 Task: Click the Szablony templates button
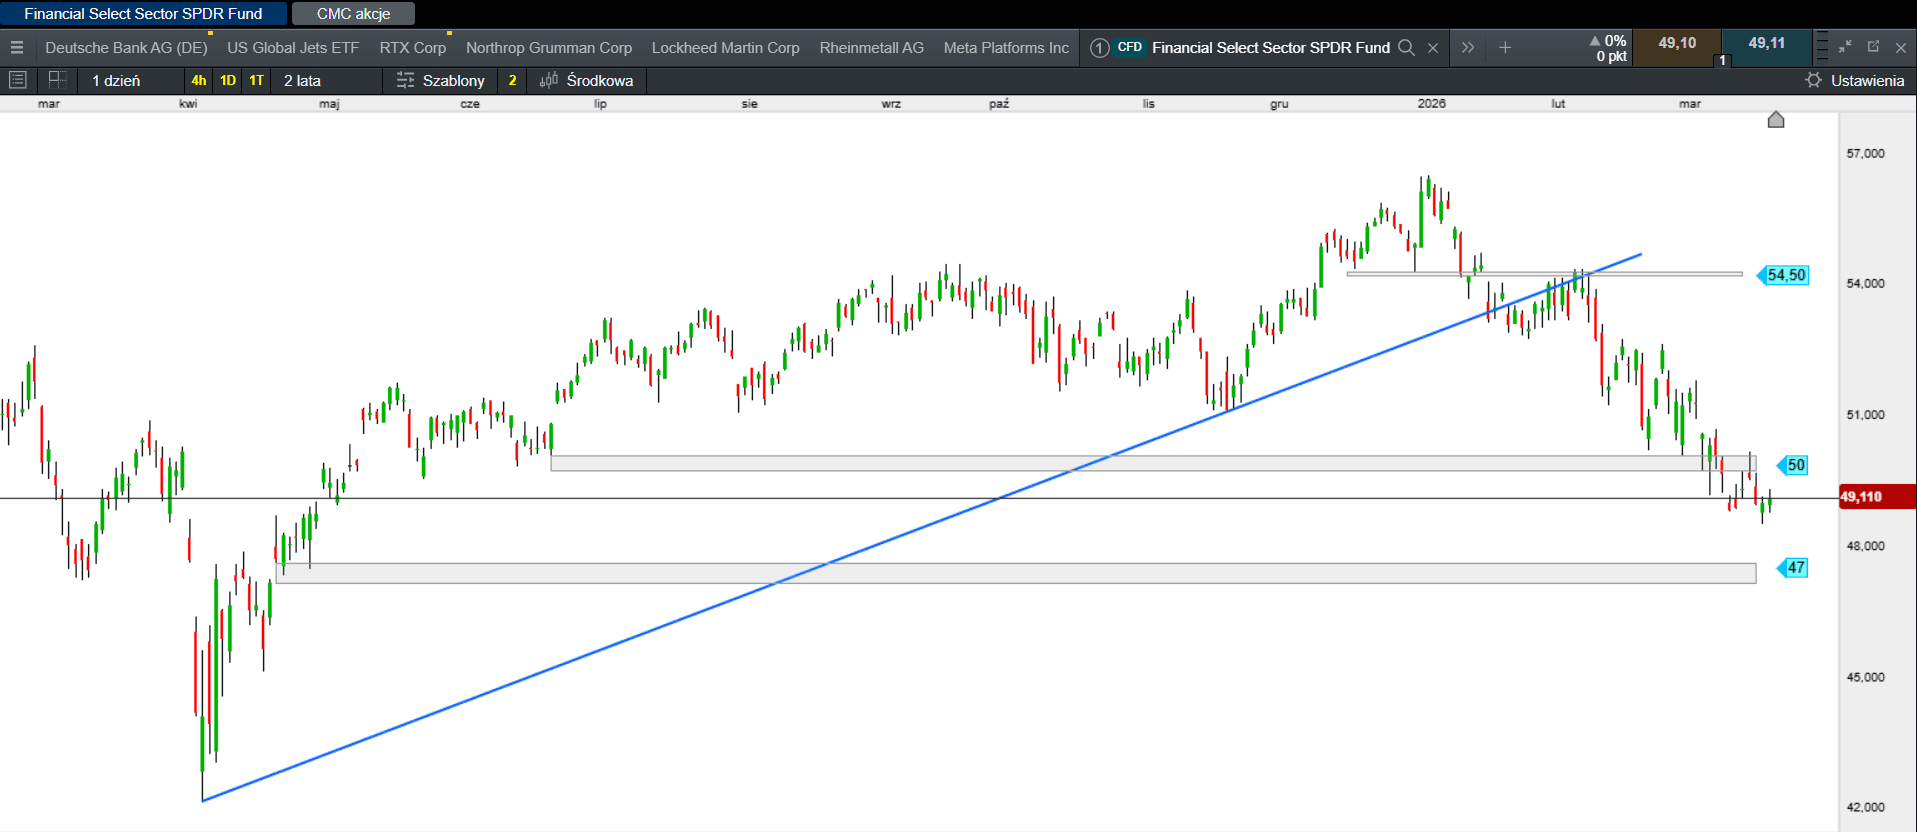coord(441,80)
